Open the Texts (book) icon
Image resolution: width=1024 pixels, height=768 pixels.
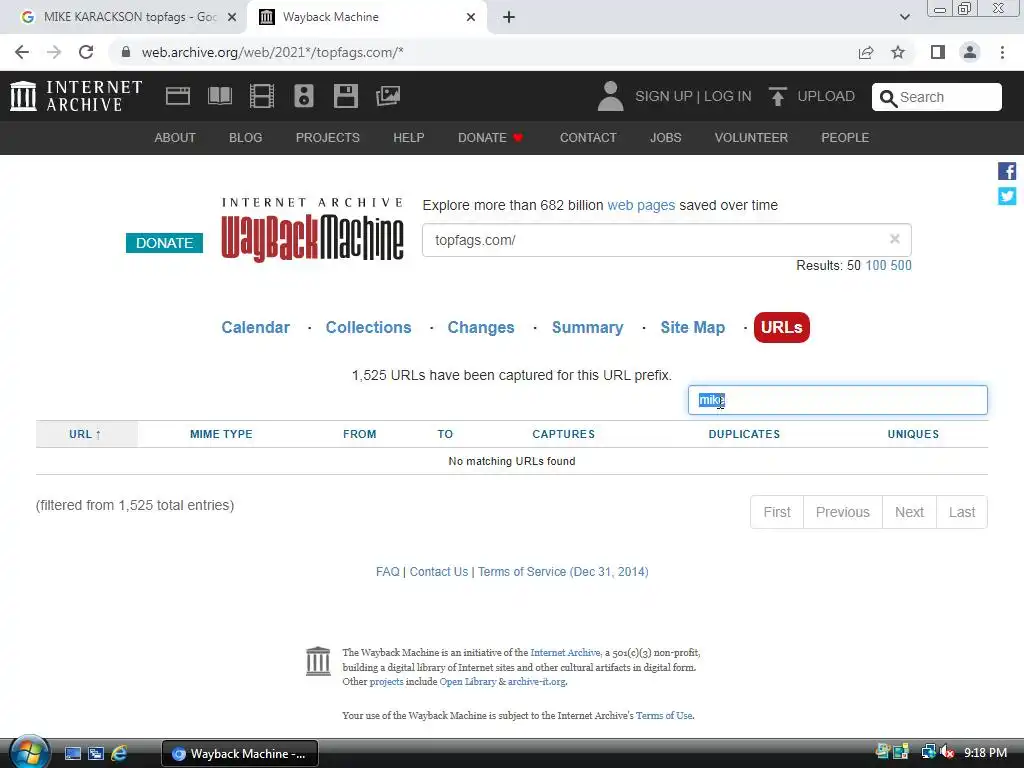(x=220, y=96)
